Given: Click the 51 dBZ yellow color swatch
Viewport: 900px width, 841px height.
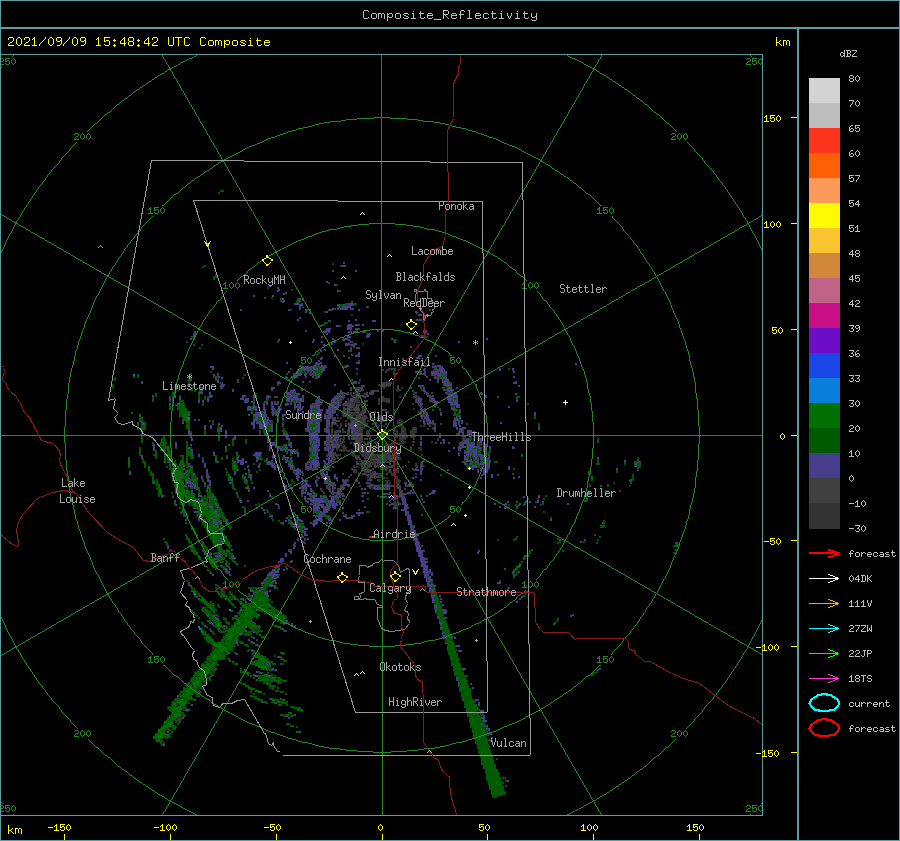Looking at the screenshot, I should pos(824,215).
